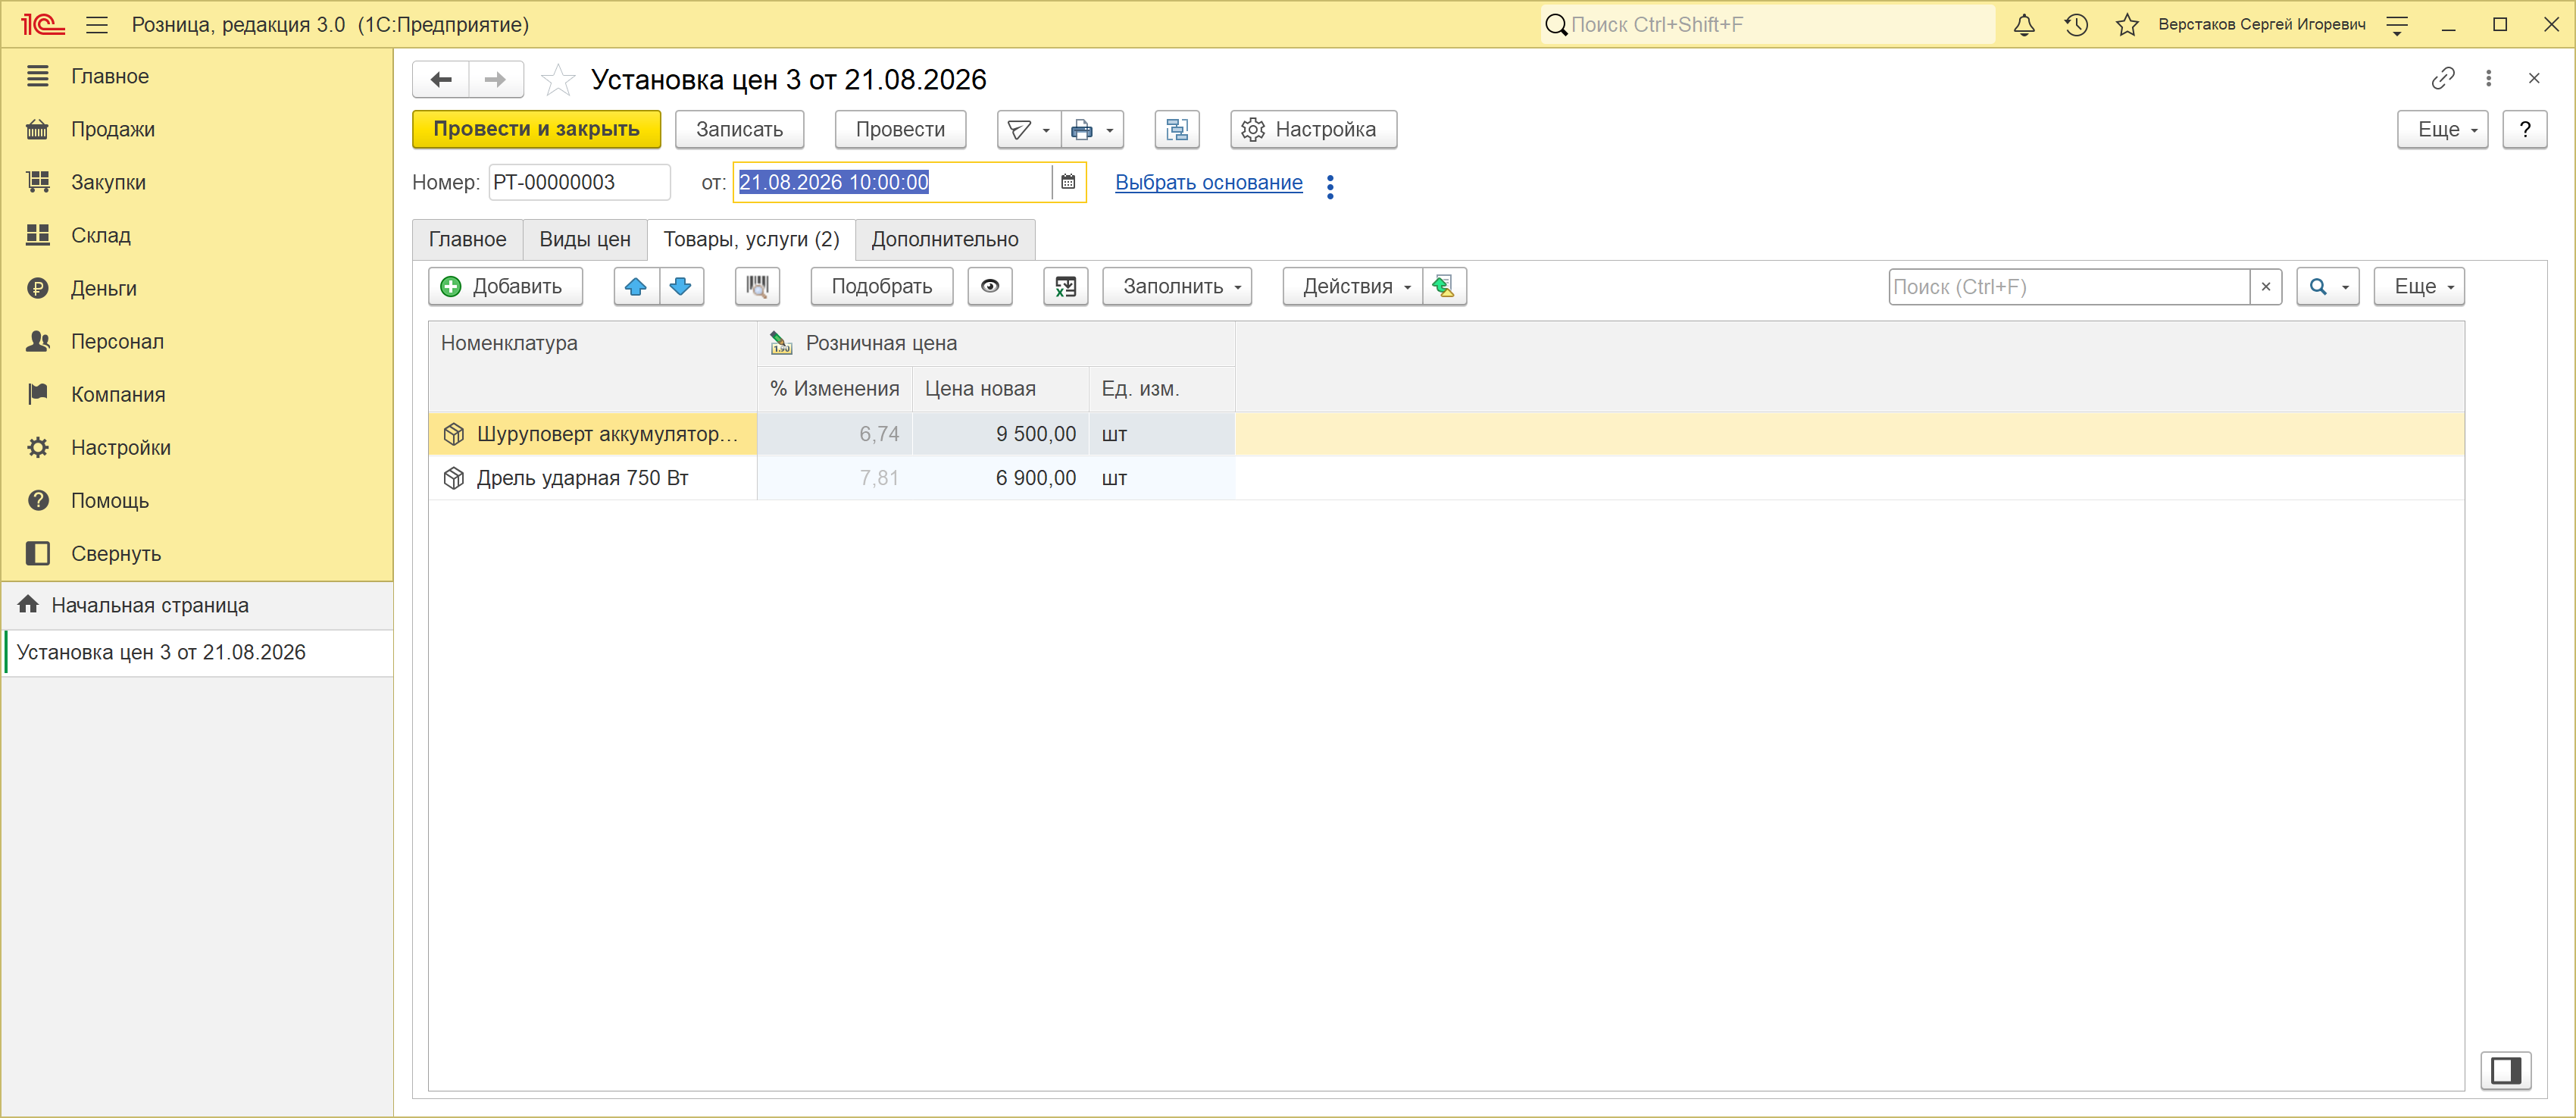Open the Главное sidebar section

pyautogui.click(x=197, y=76)
